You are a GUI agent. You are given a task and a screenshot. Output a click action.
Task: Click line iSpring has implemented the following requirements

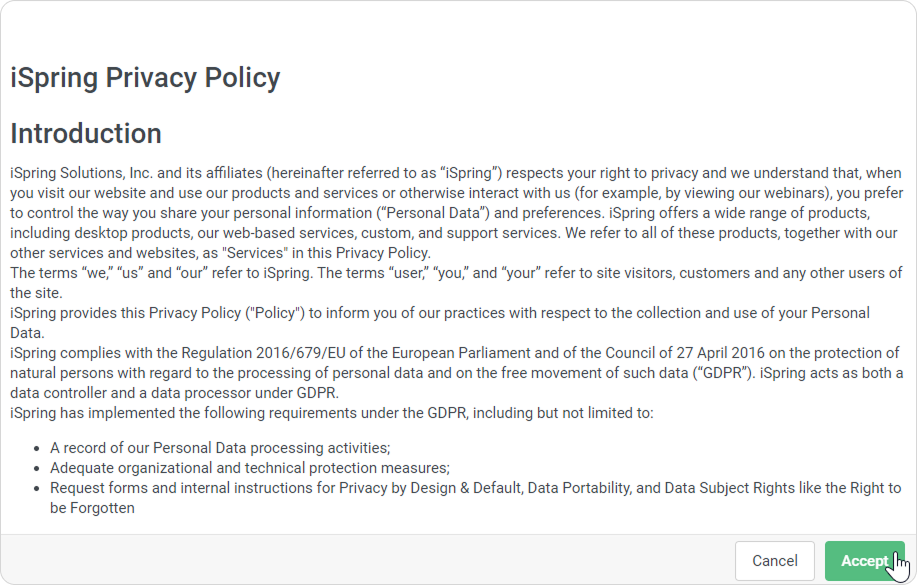pos(332,412)
